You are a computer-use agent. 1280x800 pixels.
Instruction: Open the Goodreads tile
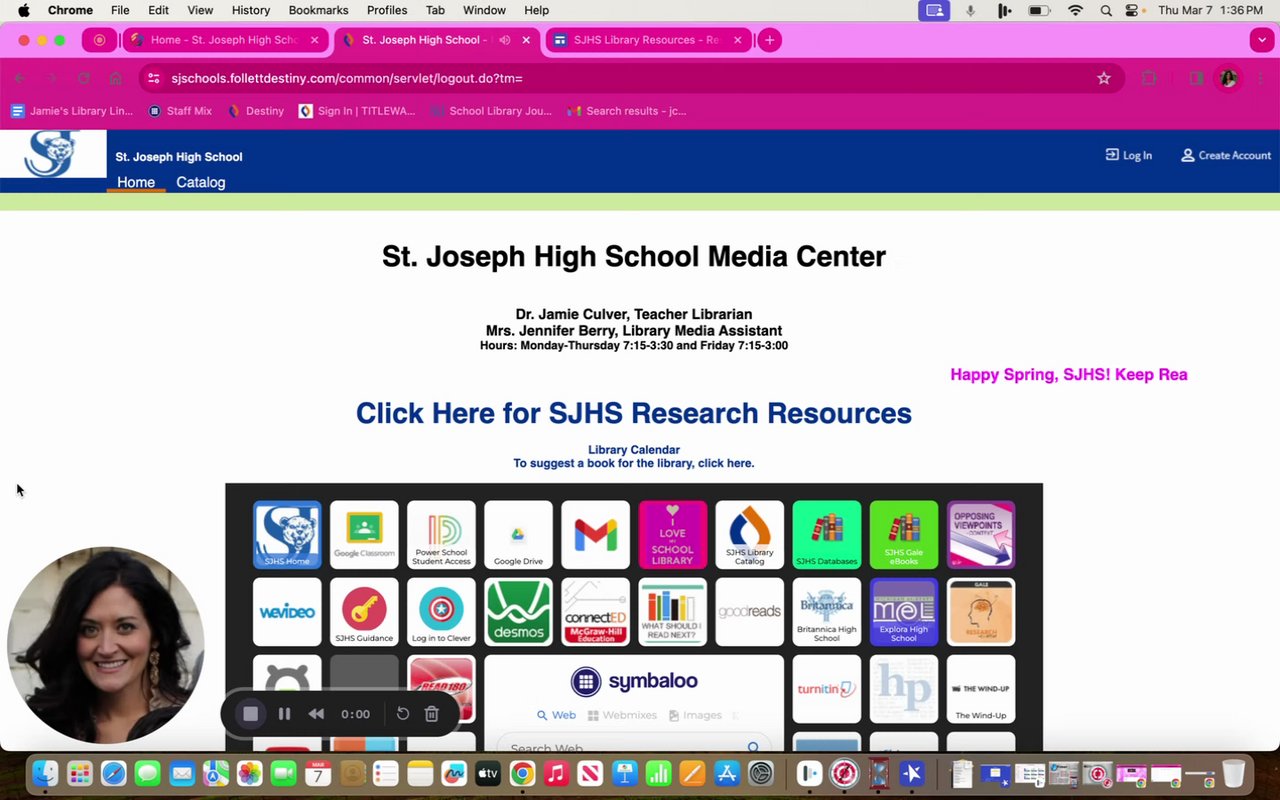[x=749, y=612]
